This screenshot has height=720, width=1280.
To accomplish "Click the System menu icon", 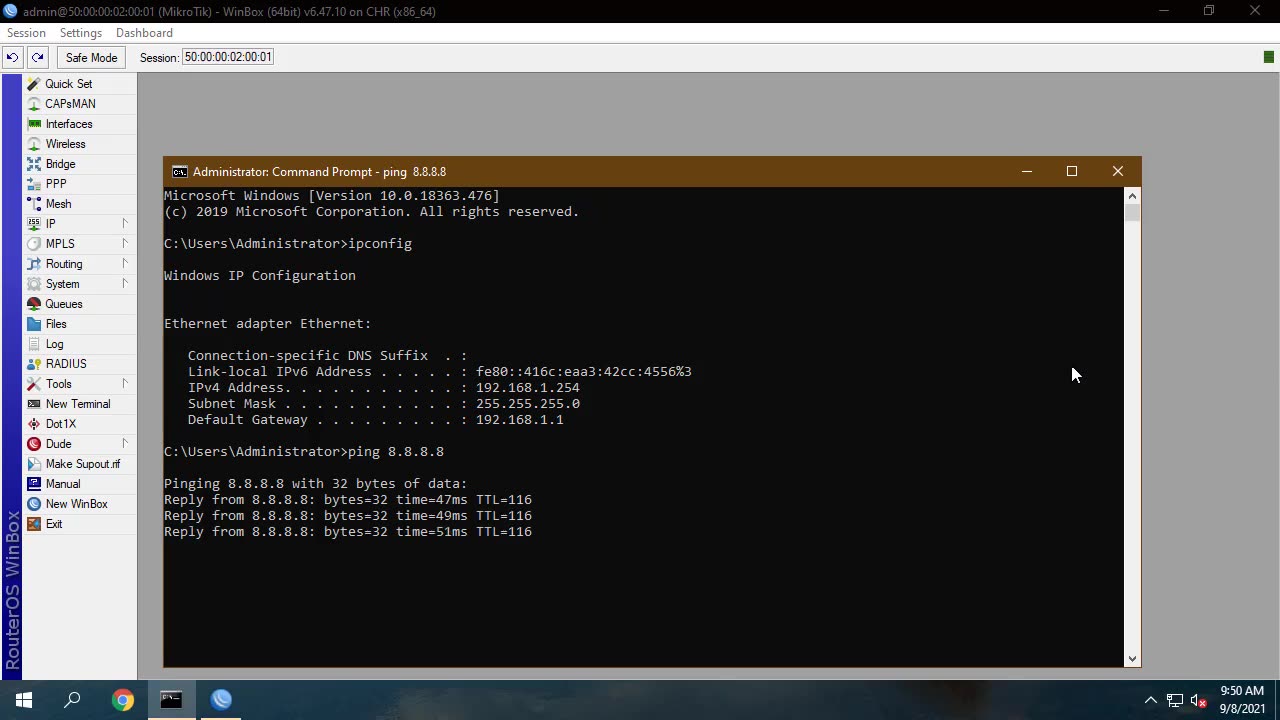I will click(34, 284).
